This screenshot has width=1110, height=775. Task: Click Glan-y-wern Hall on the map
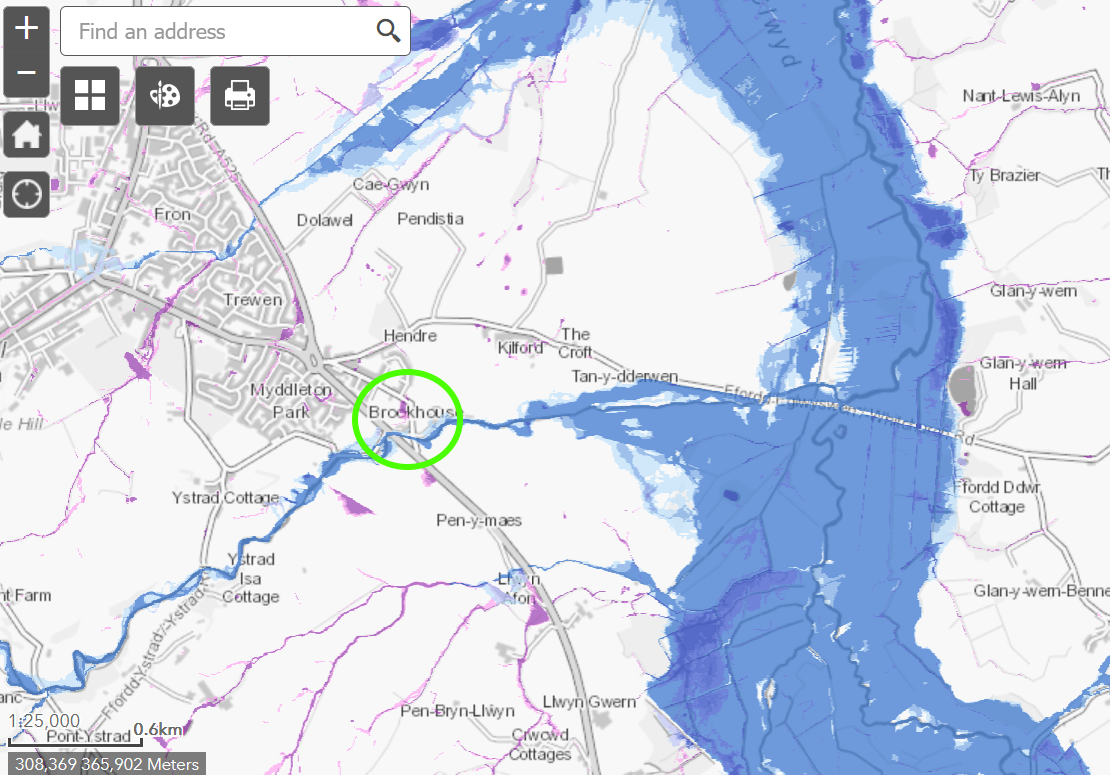pyautogui.click(x=1023, y=373)
